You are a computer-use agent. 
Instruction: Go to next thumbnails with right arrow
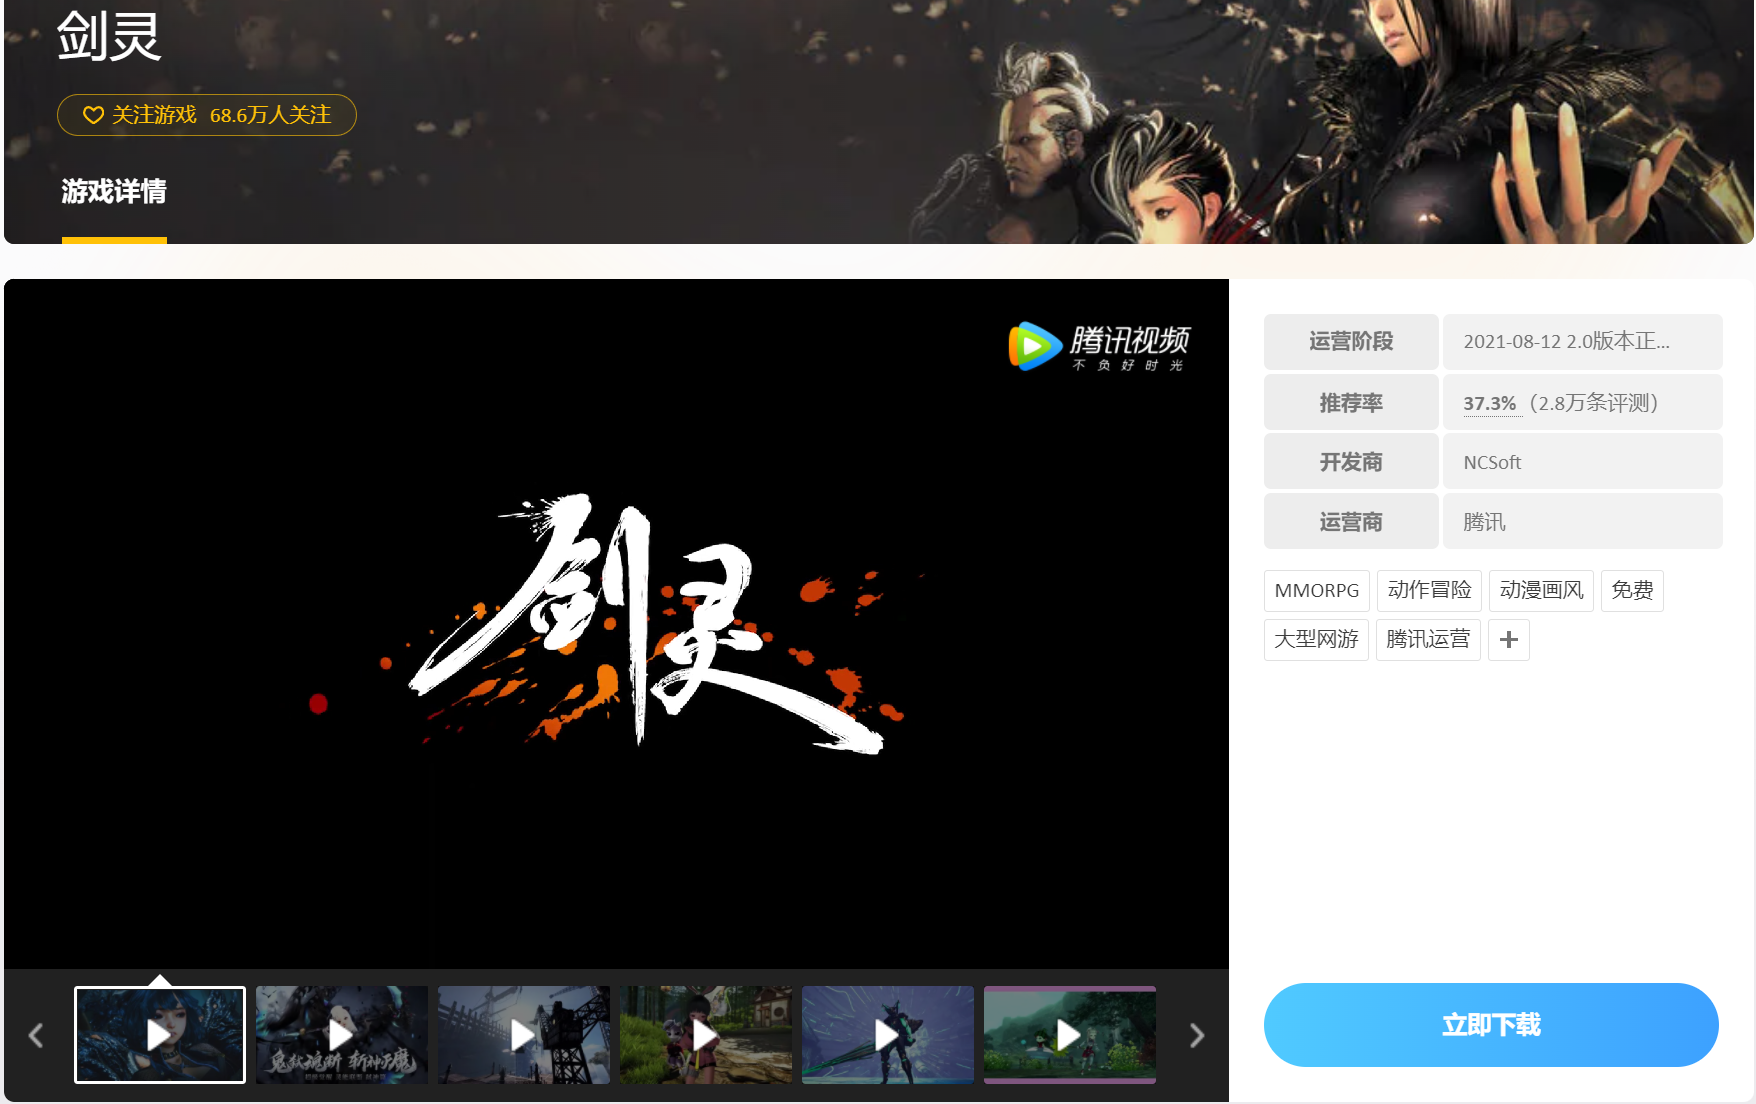[1197, 1035]
